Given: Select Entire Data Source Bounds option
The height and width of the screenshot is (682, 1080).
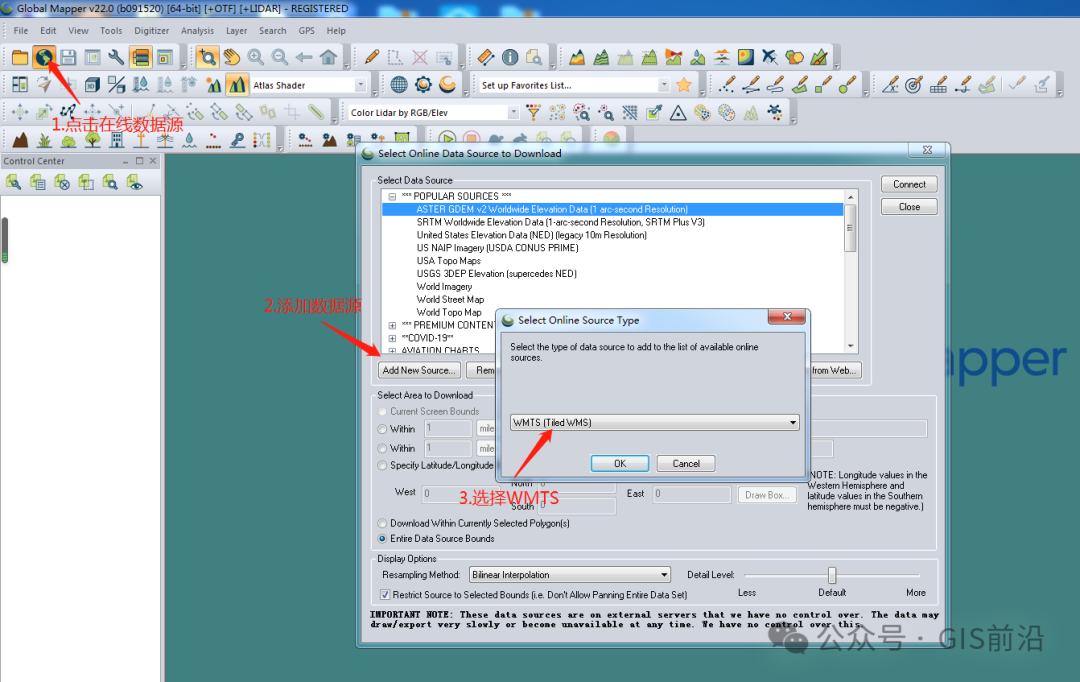Looking at the screenshot, I should (x=382, y=539).
